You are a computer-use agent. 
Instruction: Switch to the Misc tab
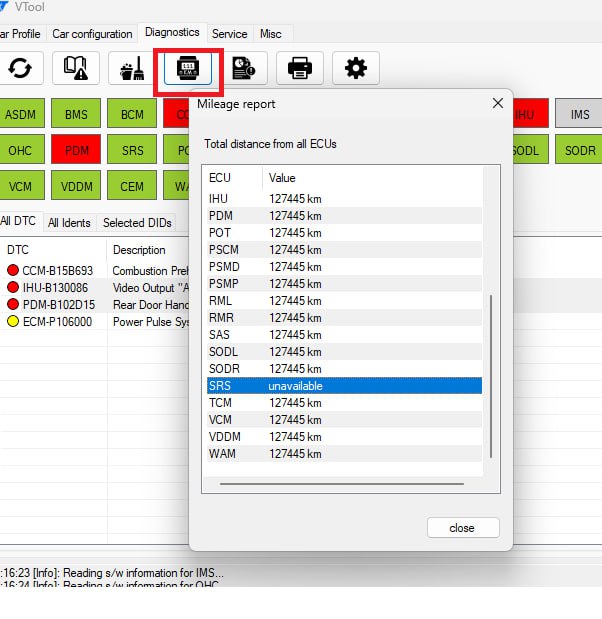tap(270, 34)
